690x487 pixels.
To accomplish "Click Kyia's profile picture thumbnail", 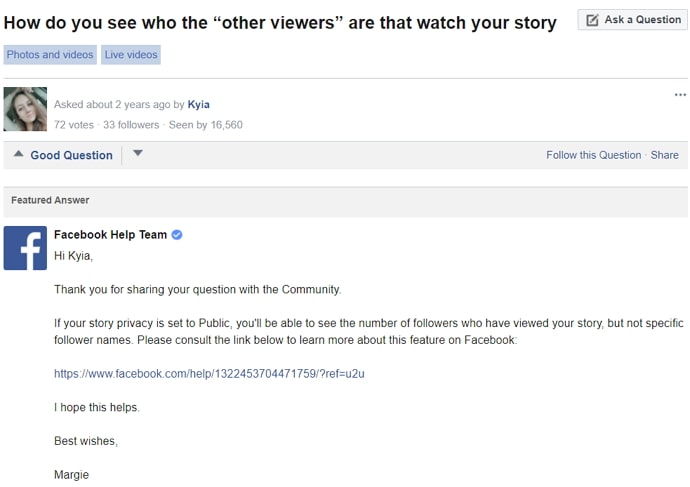I will [x=25, y=109].
